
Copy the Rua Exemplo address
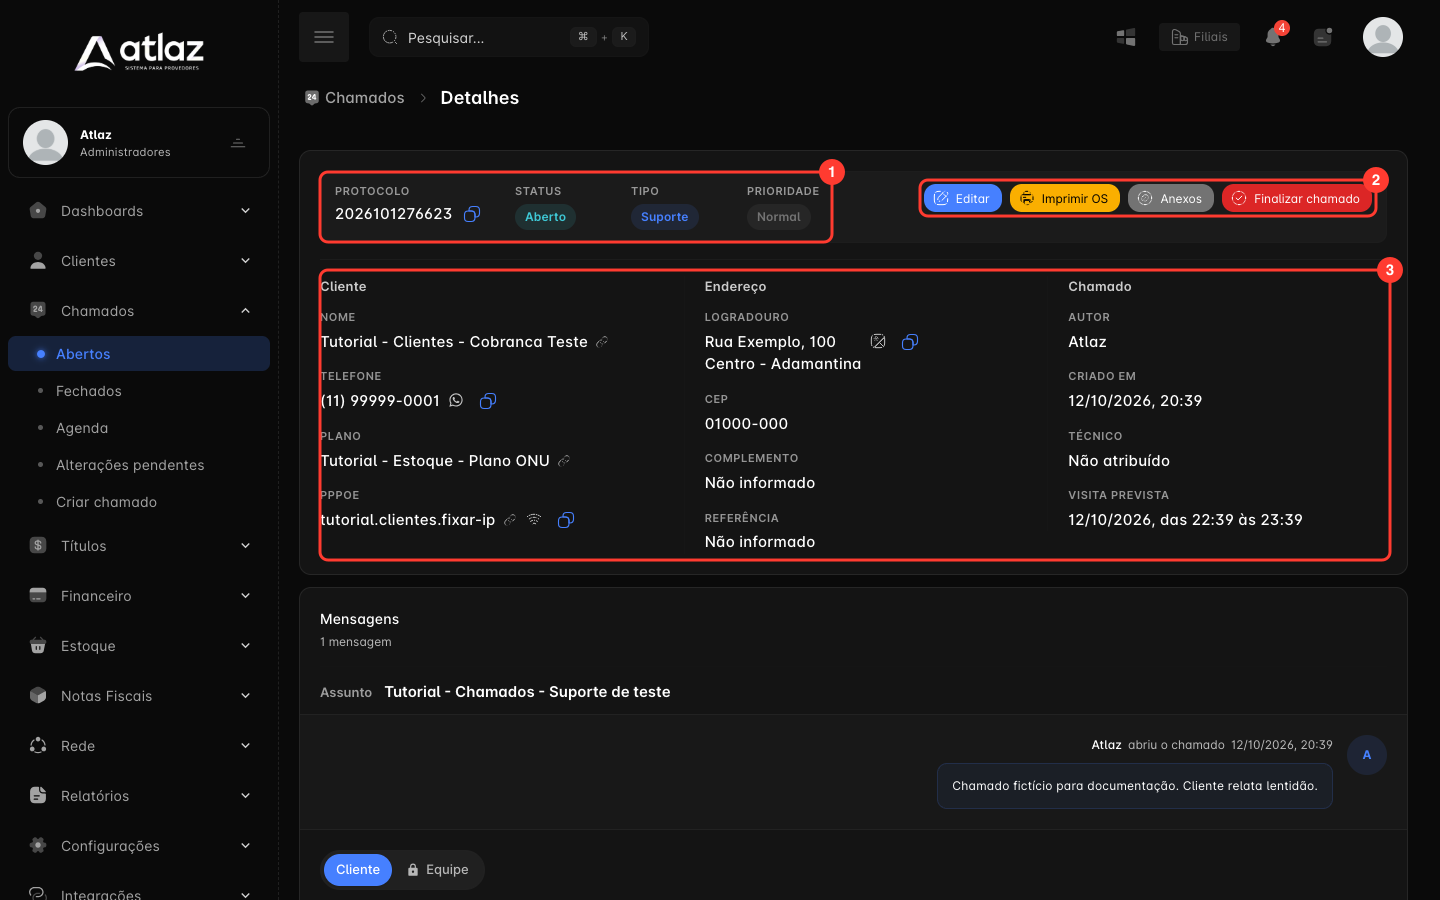(910, 342)
